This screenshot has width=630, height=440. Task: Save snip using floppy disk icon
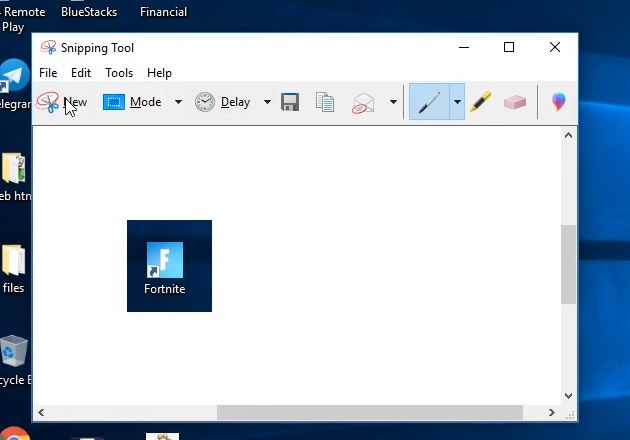[x=290, y=102]
